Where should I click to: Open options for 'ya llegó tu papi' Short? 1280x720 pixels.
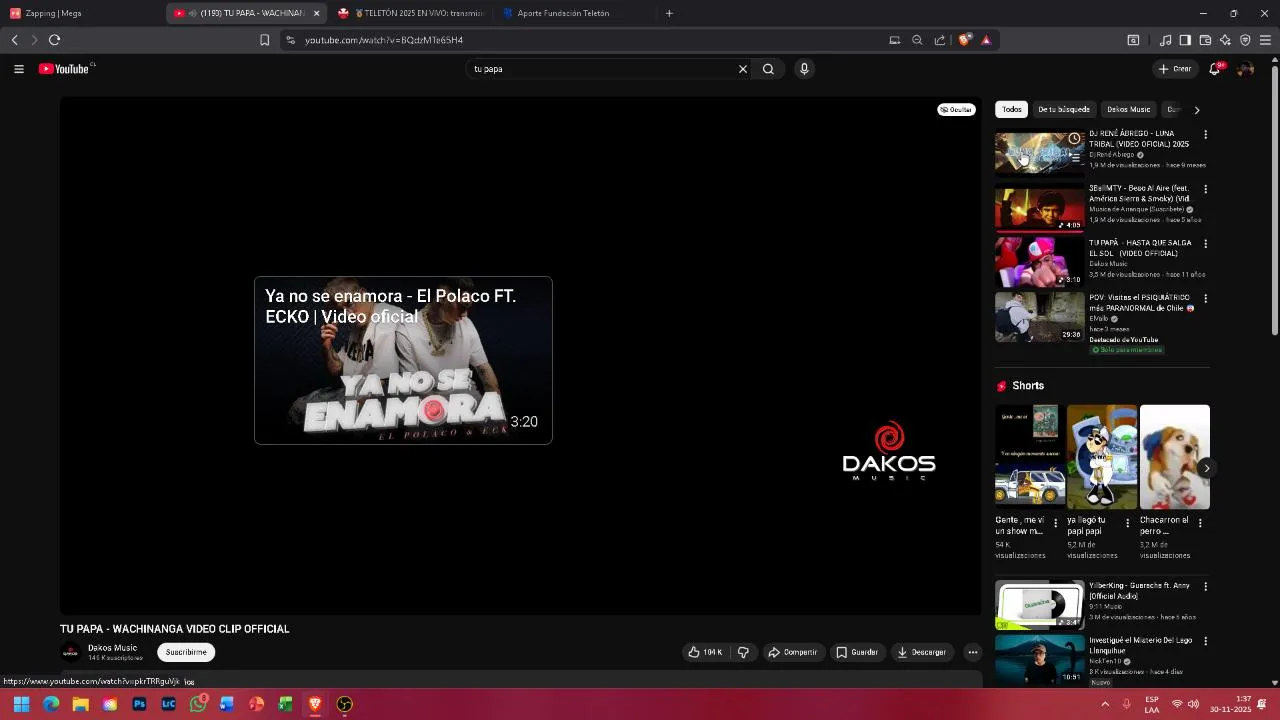click(x=1128, y=522)
